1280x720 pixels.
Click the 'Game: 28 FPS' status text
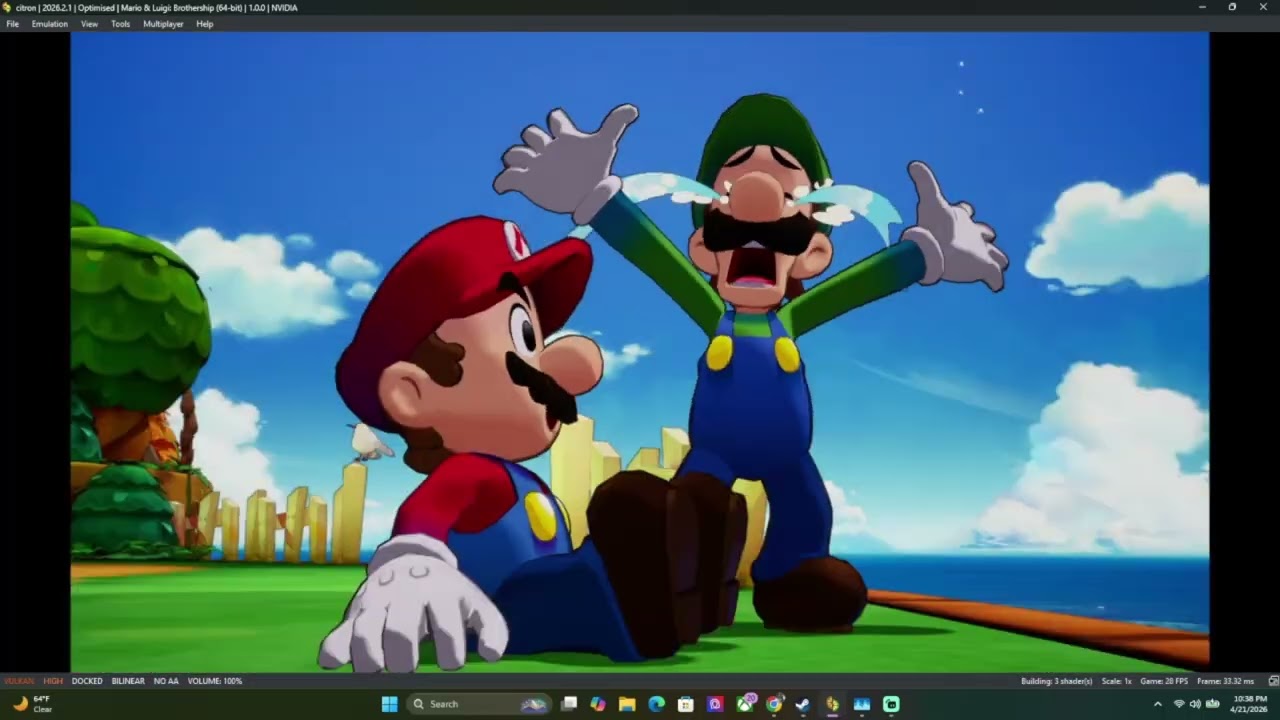1164,681
